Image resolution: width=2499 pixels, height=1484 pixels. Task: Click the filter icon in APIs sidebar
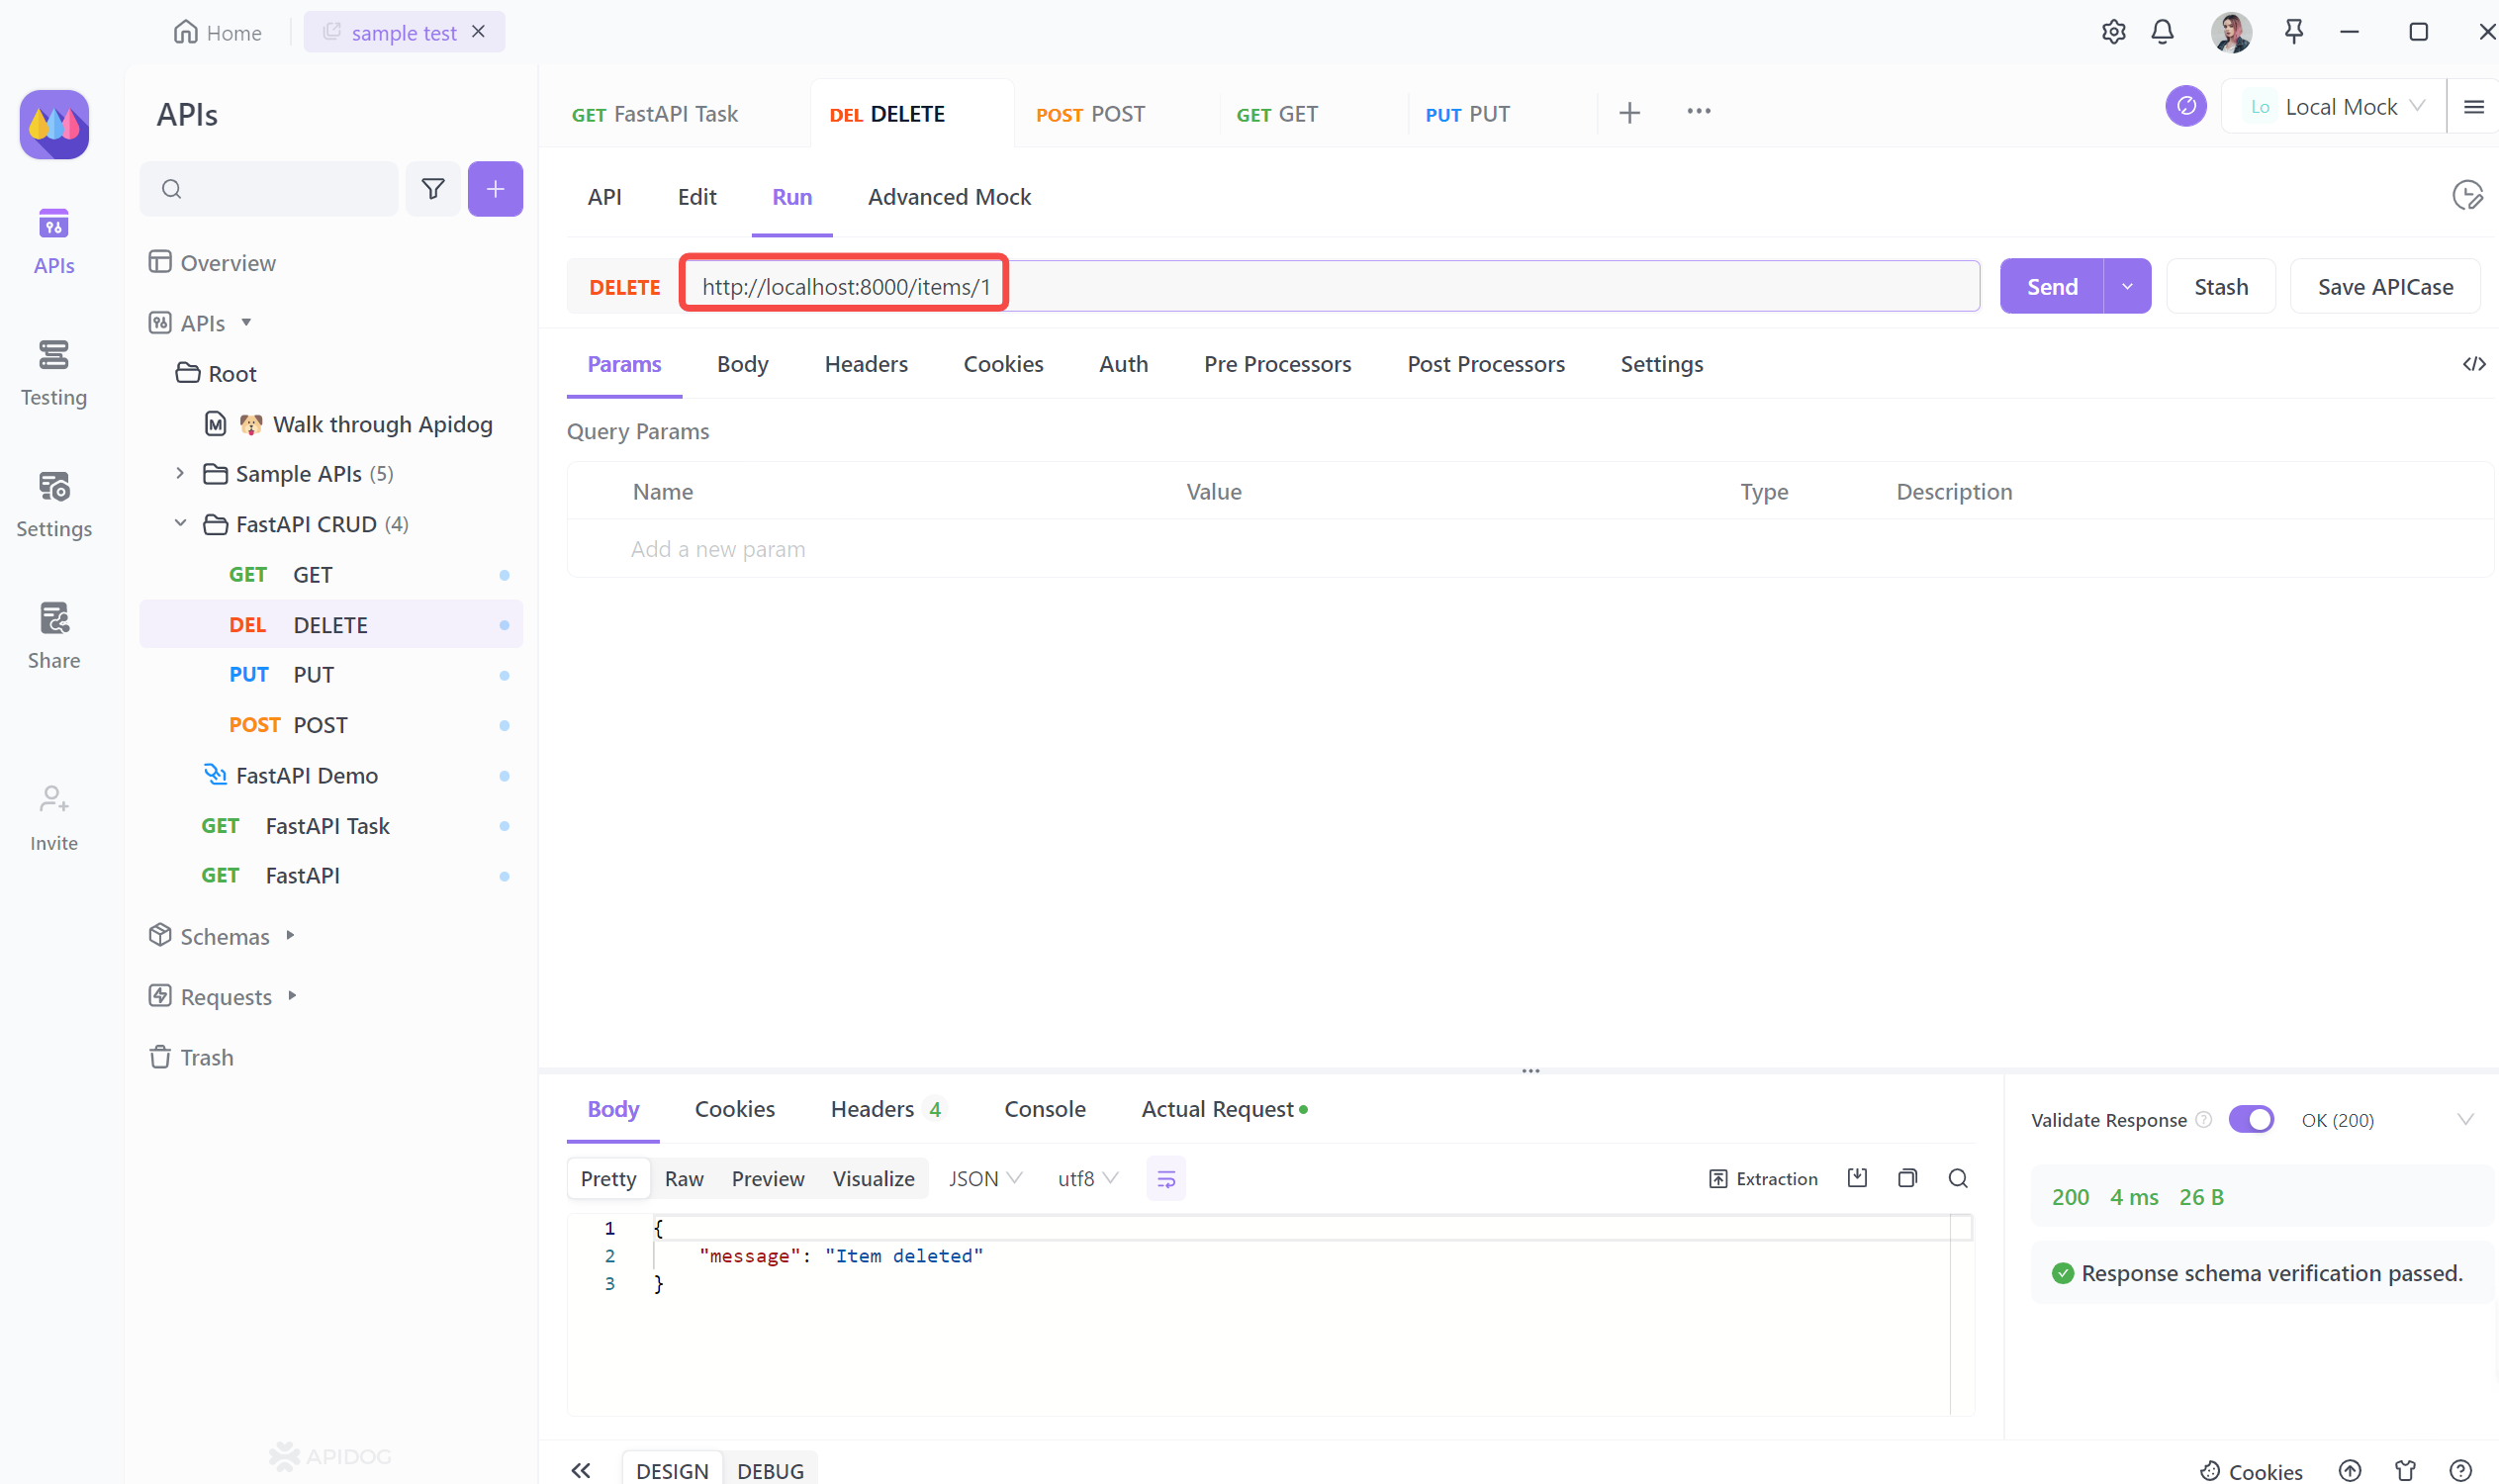click(432, 187)
